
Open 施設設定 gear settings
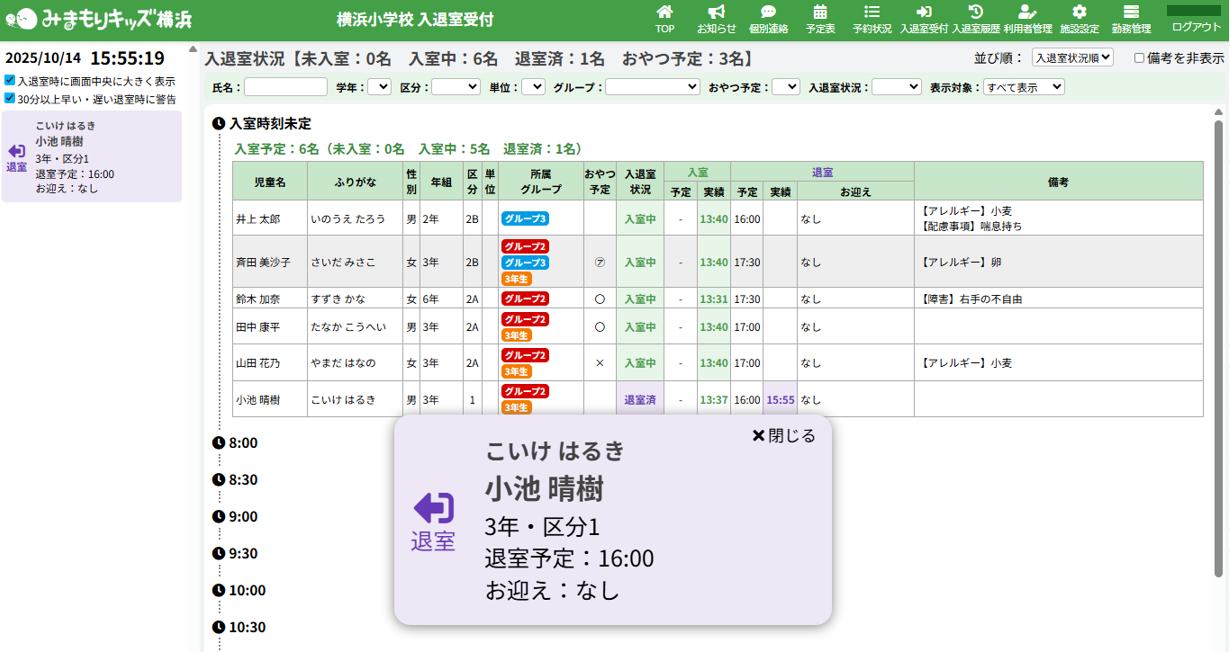(x=1079, y=18)
